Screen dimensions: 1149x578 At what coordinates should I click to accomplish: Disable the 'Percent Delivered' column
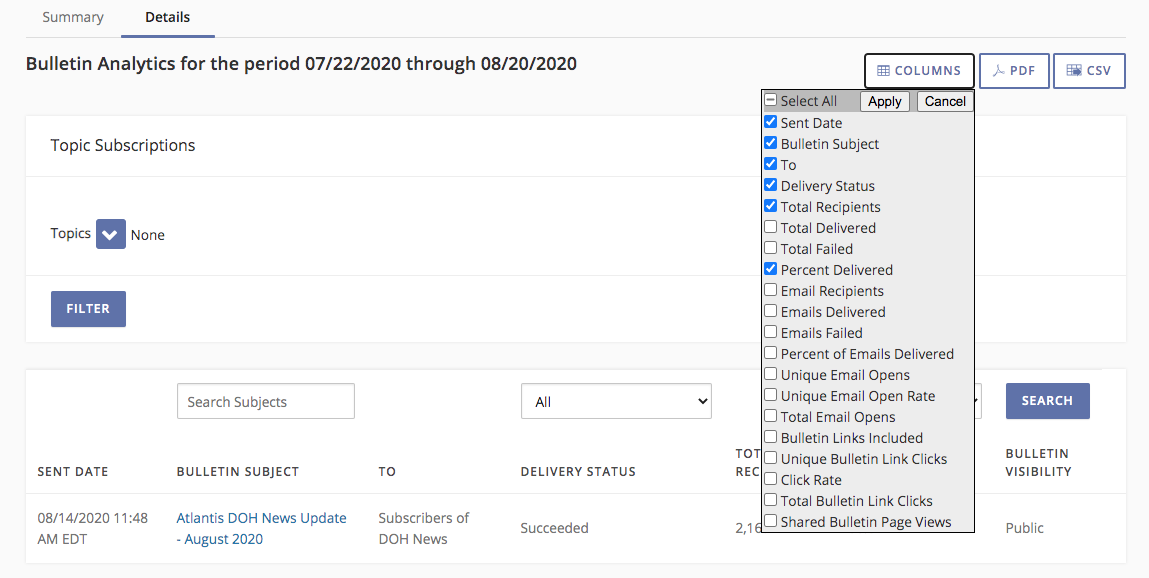770,268
